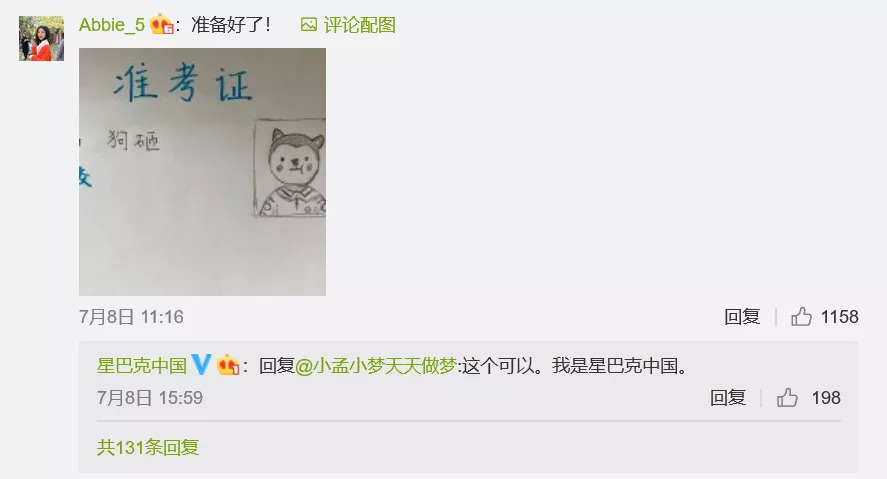Reply to 星巴克中国's comment via 回复

(728, 398)
